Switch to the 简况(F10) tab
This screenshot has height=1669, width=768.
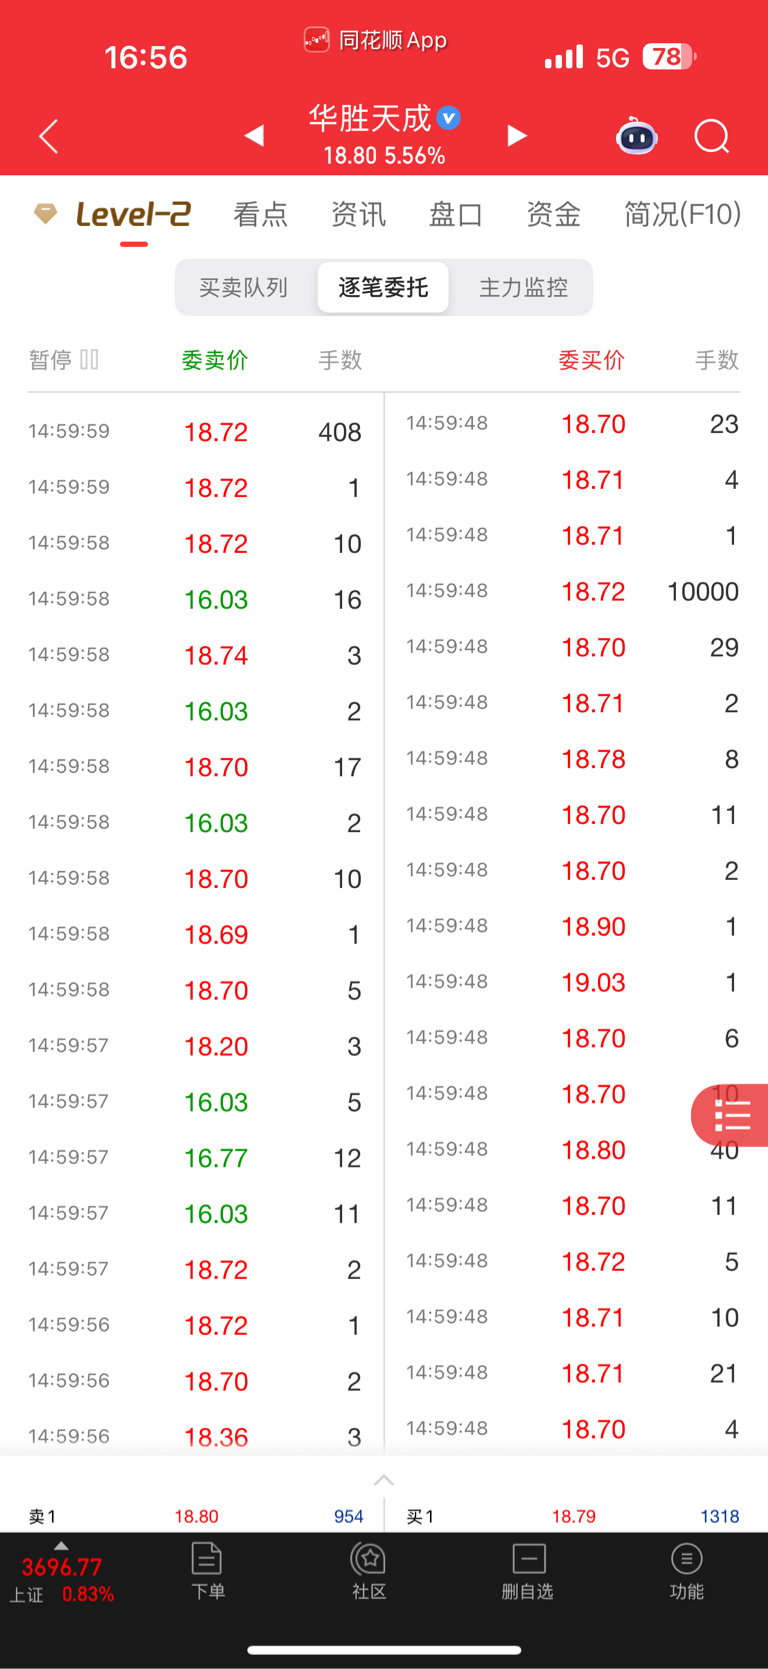click(682, 214)
